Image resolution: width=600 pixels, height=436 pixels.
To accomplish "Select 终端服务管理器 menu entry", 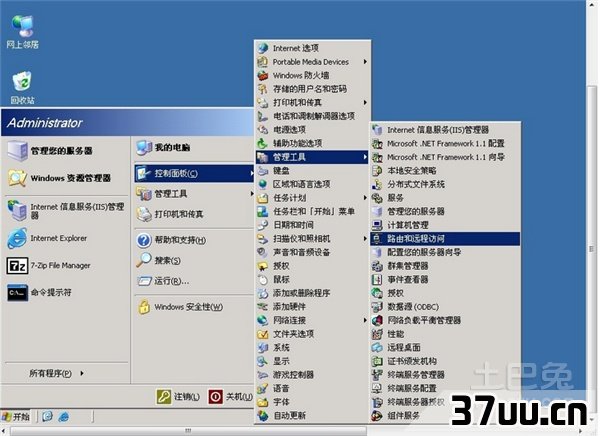I will click(x=445, y=374).
